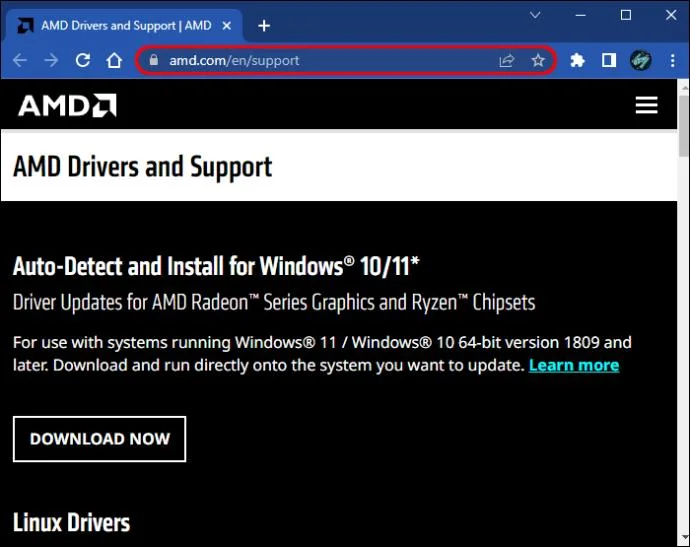View site security lock information
690x547 pixels.
point(154,59)
